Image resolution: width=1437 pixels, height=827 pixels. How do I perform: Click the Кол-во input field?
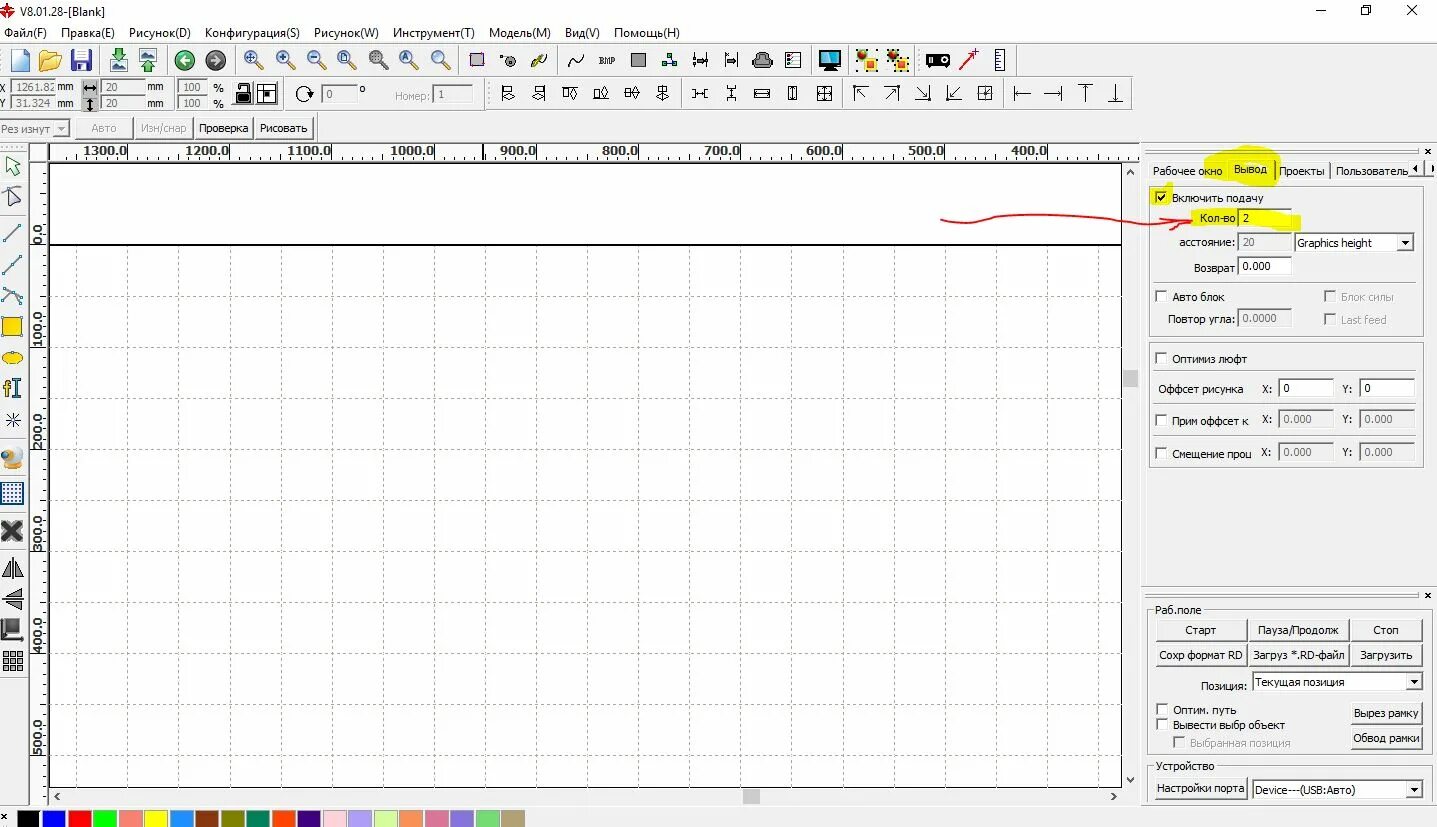1265,218
